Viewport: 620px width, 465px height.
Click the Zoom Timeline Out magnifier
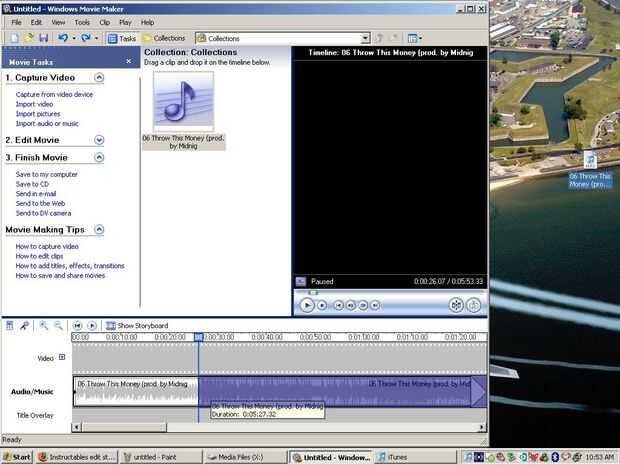(x=58, y=325)
